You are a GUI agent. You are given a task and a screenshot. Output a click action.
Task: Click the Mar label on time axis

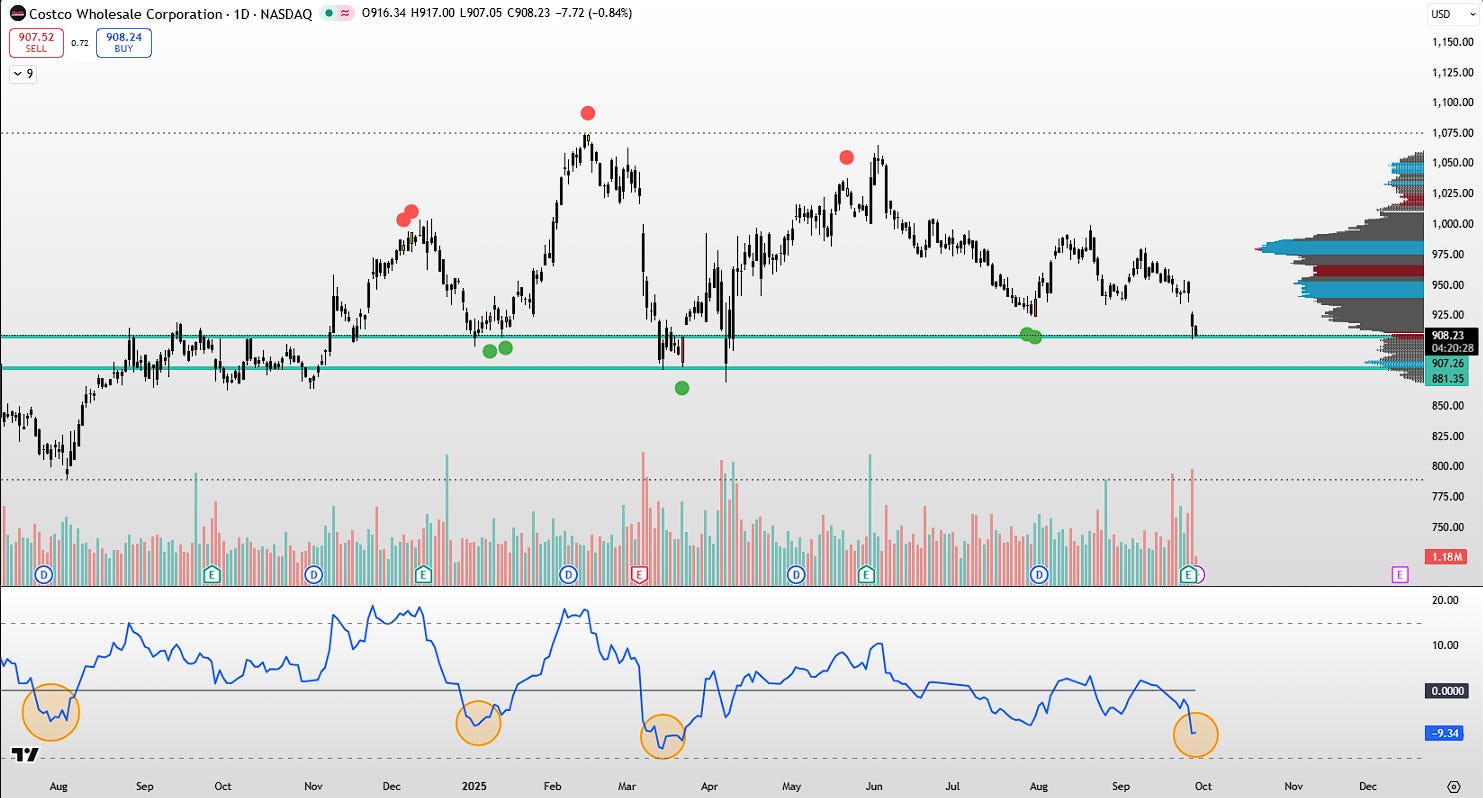tap(627, 786)
